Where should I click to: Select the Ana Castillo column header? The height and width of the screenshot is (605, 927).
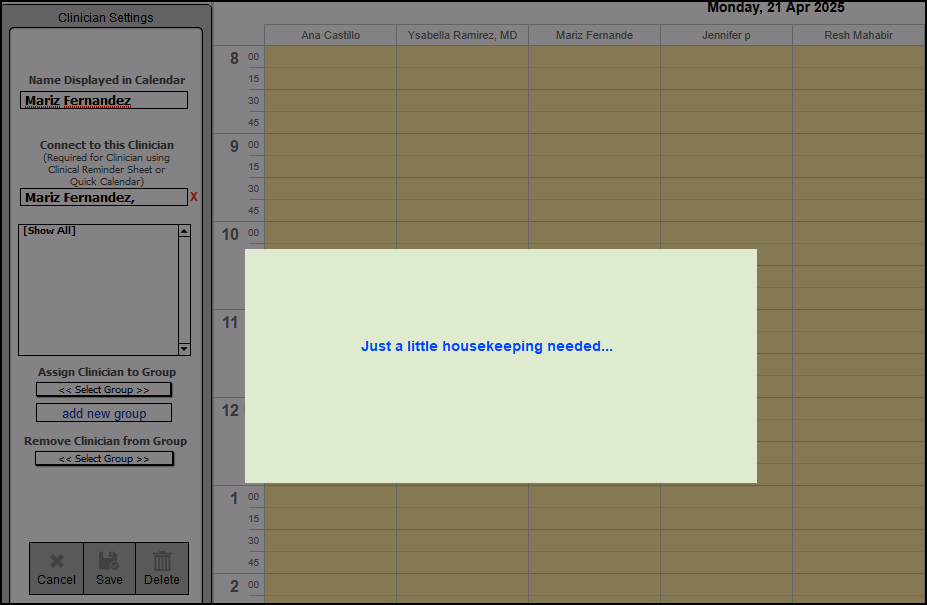click(x=330, y=35)
